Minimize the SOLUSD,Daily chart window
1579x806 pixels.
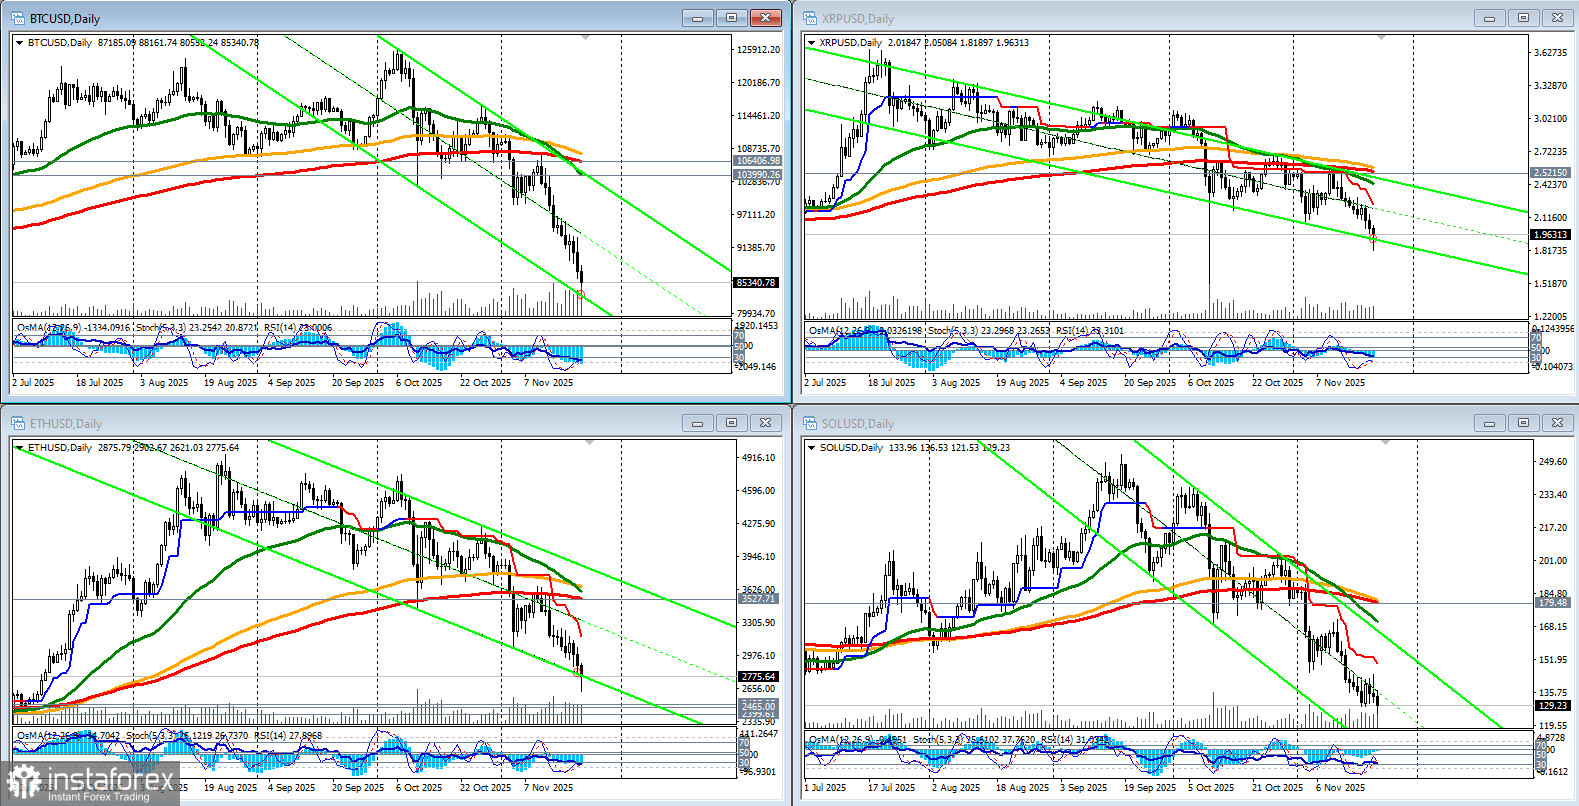[x=1490, y=423]
